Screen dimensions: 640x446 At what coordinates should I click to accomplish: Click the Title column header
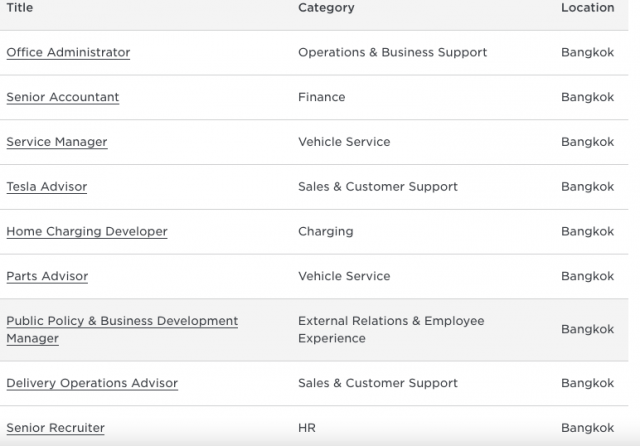pyautogui.click(x=20, y=8)
